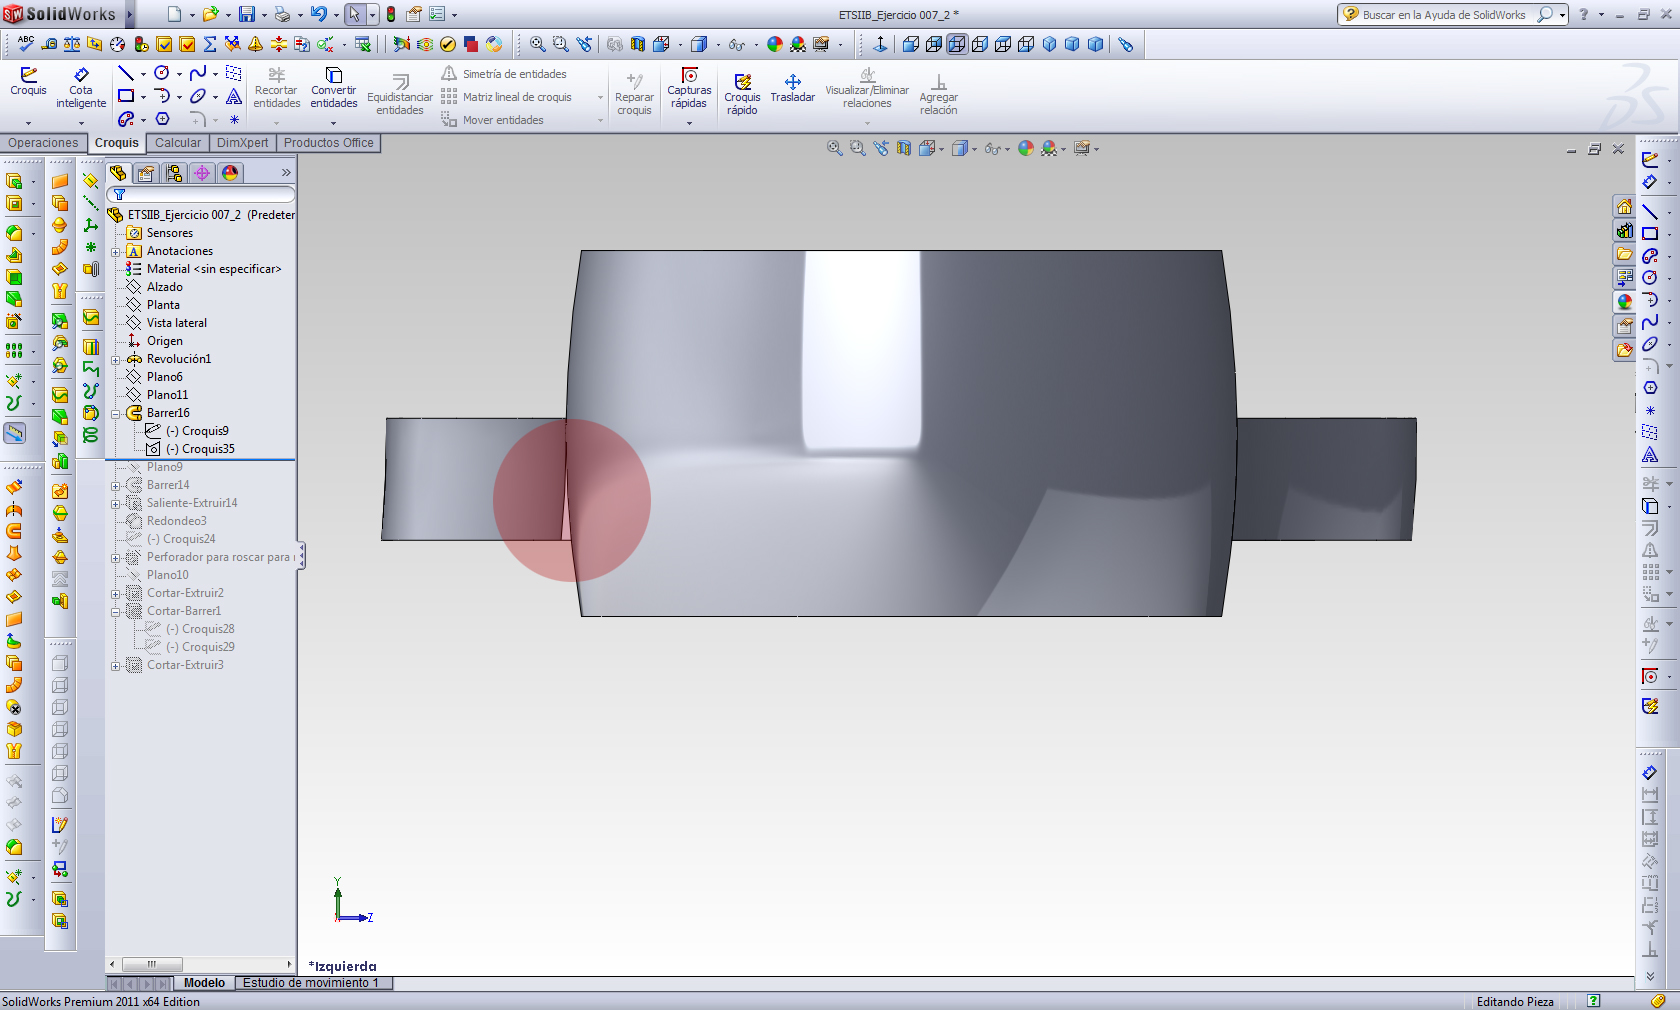Image resolution: width=1680 pixels, height=1010 pixels.
Task: Toggle the Front view cube button
Action: coord(911,44)
